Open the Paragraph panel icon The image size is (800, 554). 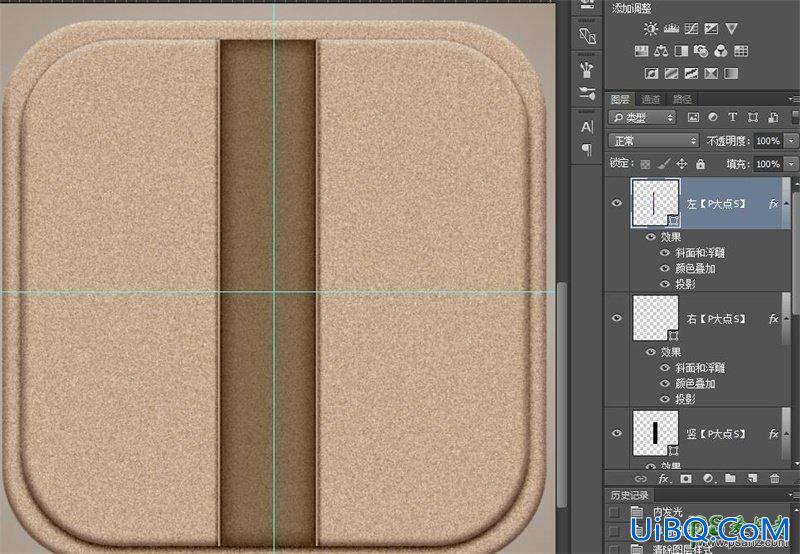[587, 149]
